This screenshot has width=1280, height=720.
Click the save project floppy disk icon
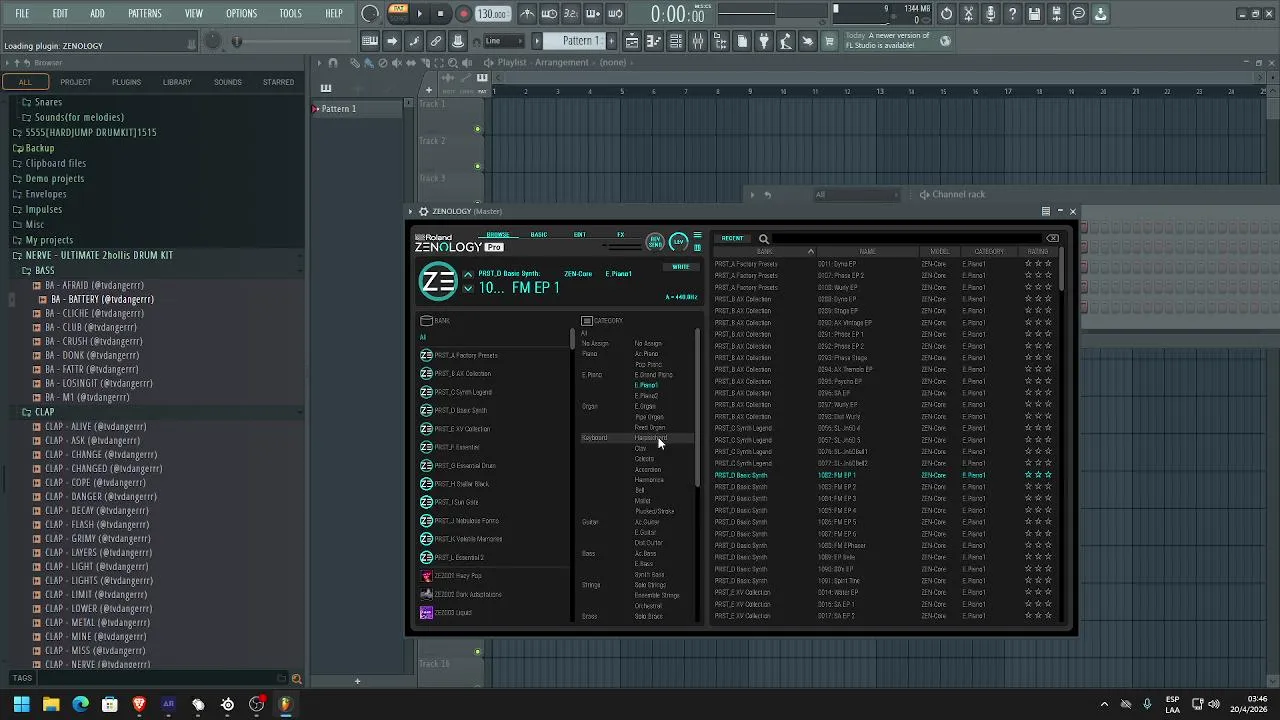pos(1034,14)
